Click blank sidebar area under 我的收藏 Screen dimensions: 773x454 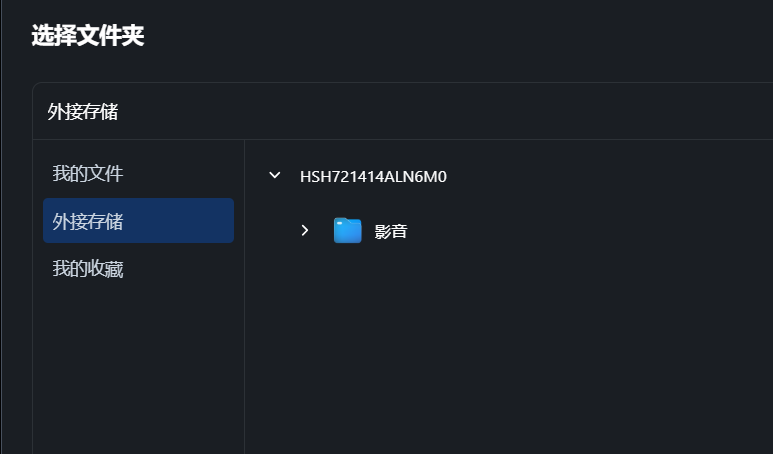pos(138,370)
